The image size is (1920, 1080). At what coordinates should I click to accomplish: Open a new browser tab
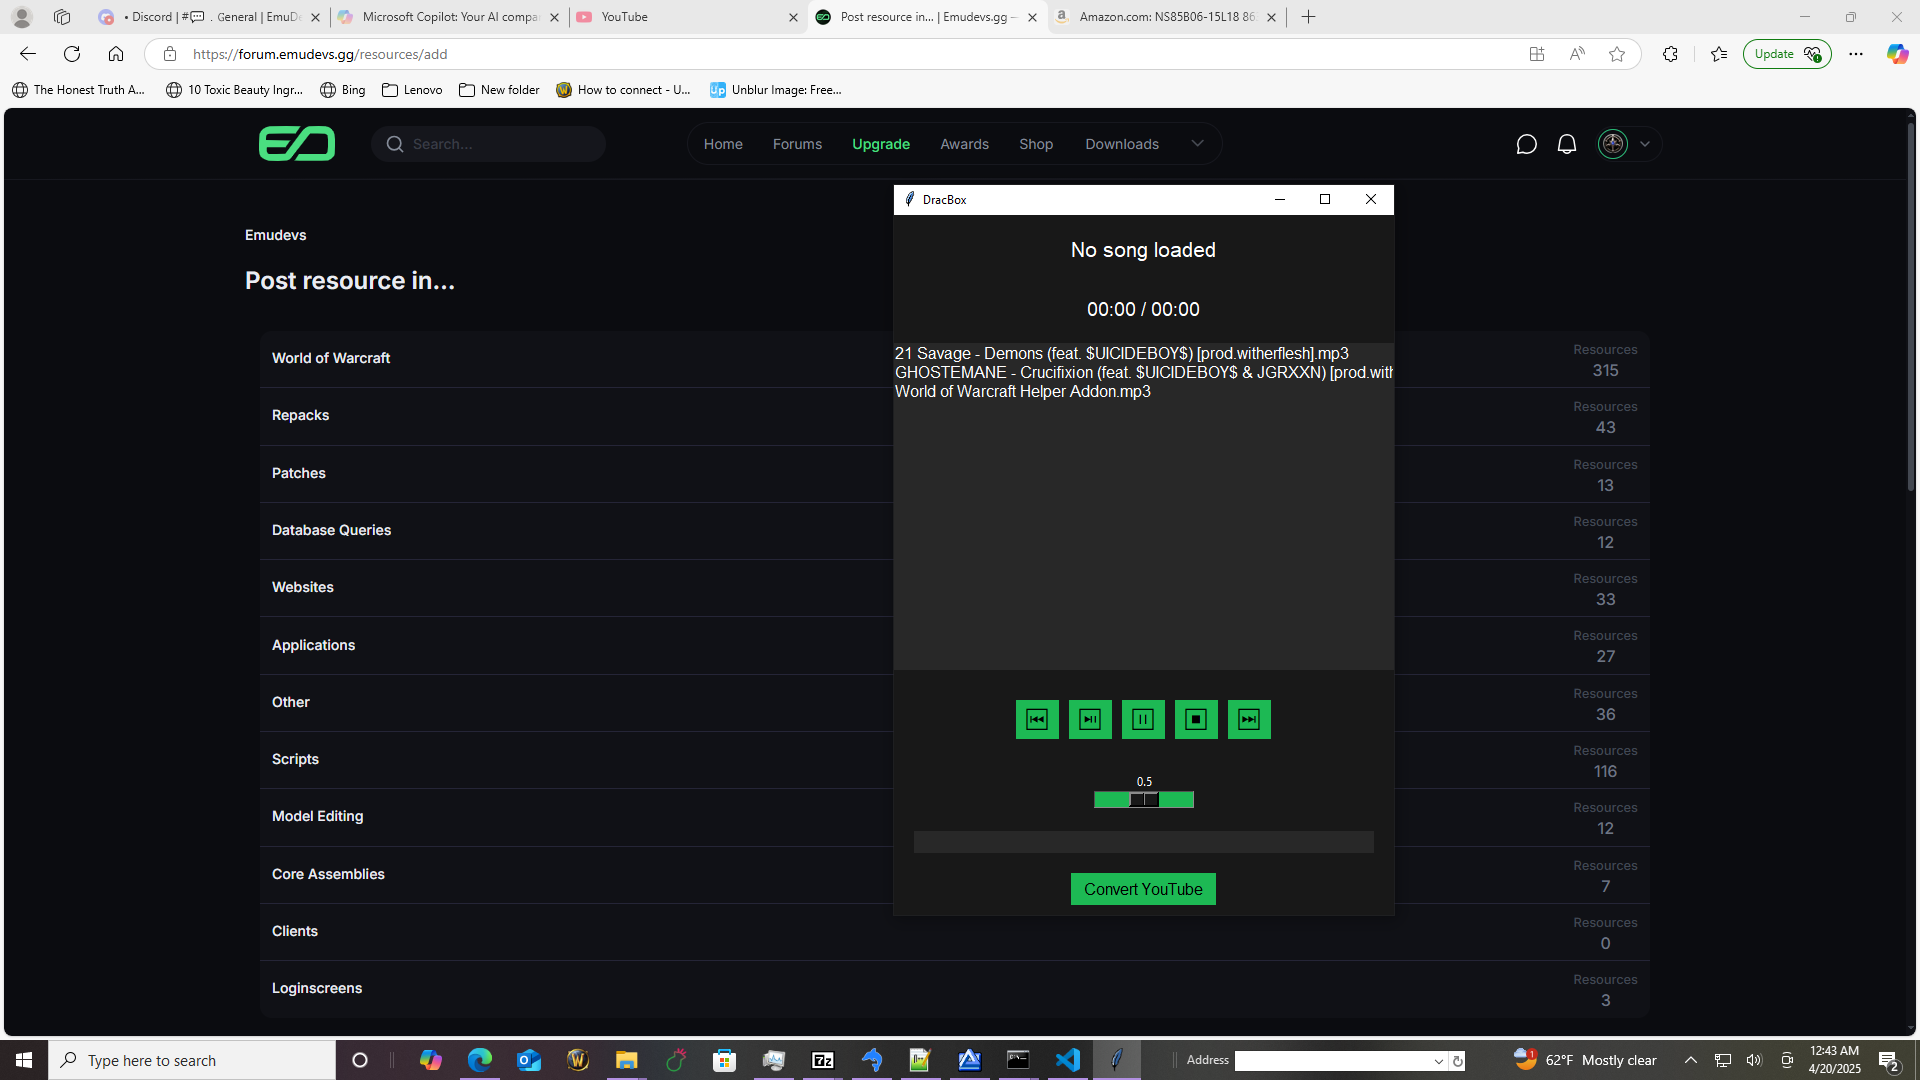click(1308, 17)
